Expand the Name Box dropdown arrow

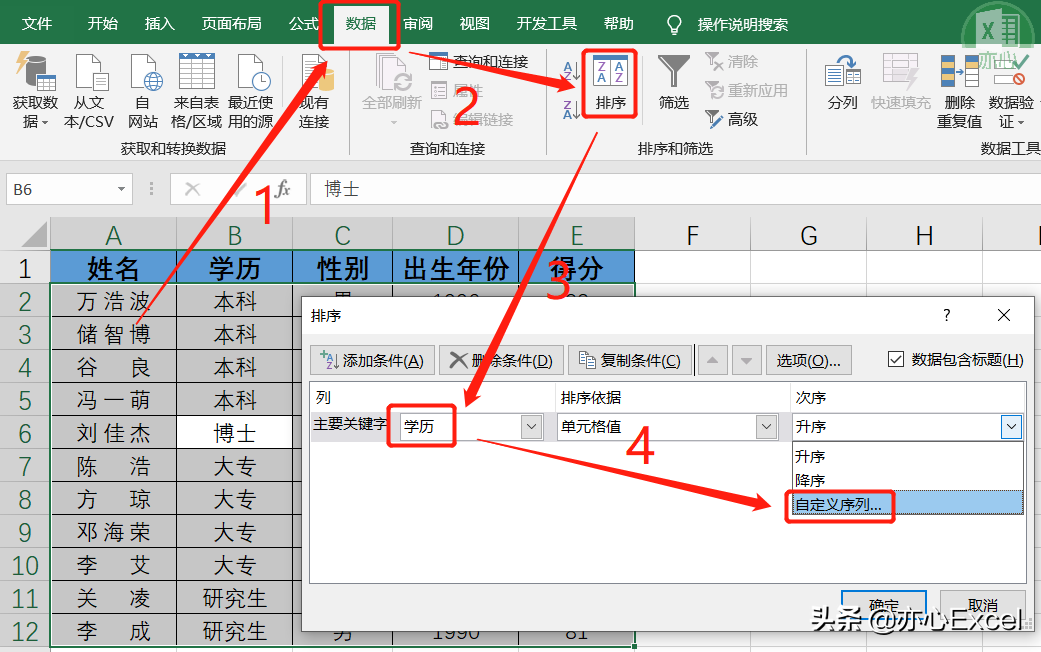pos(121,189)
